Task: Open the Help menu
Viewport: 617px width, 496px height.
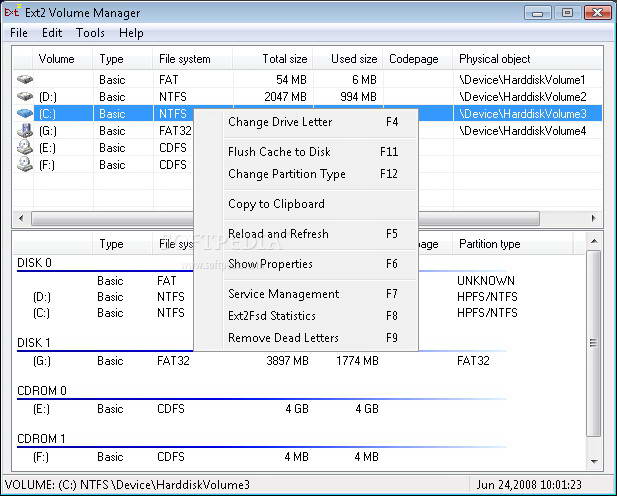Action: [131, 33]
